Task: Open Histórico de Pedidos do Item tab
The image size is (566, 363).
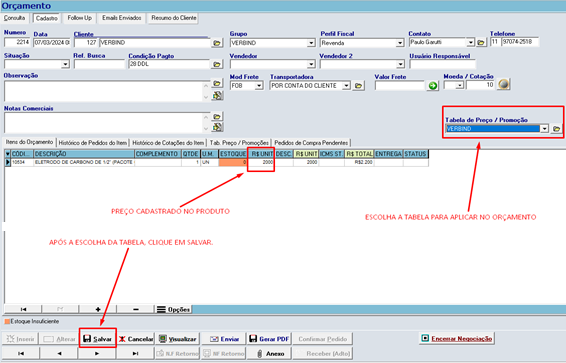Action: point(93,143)
